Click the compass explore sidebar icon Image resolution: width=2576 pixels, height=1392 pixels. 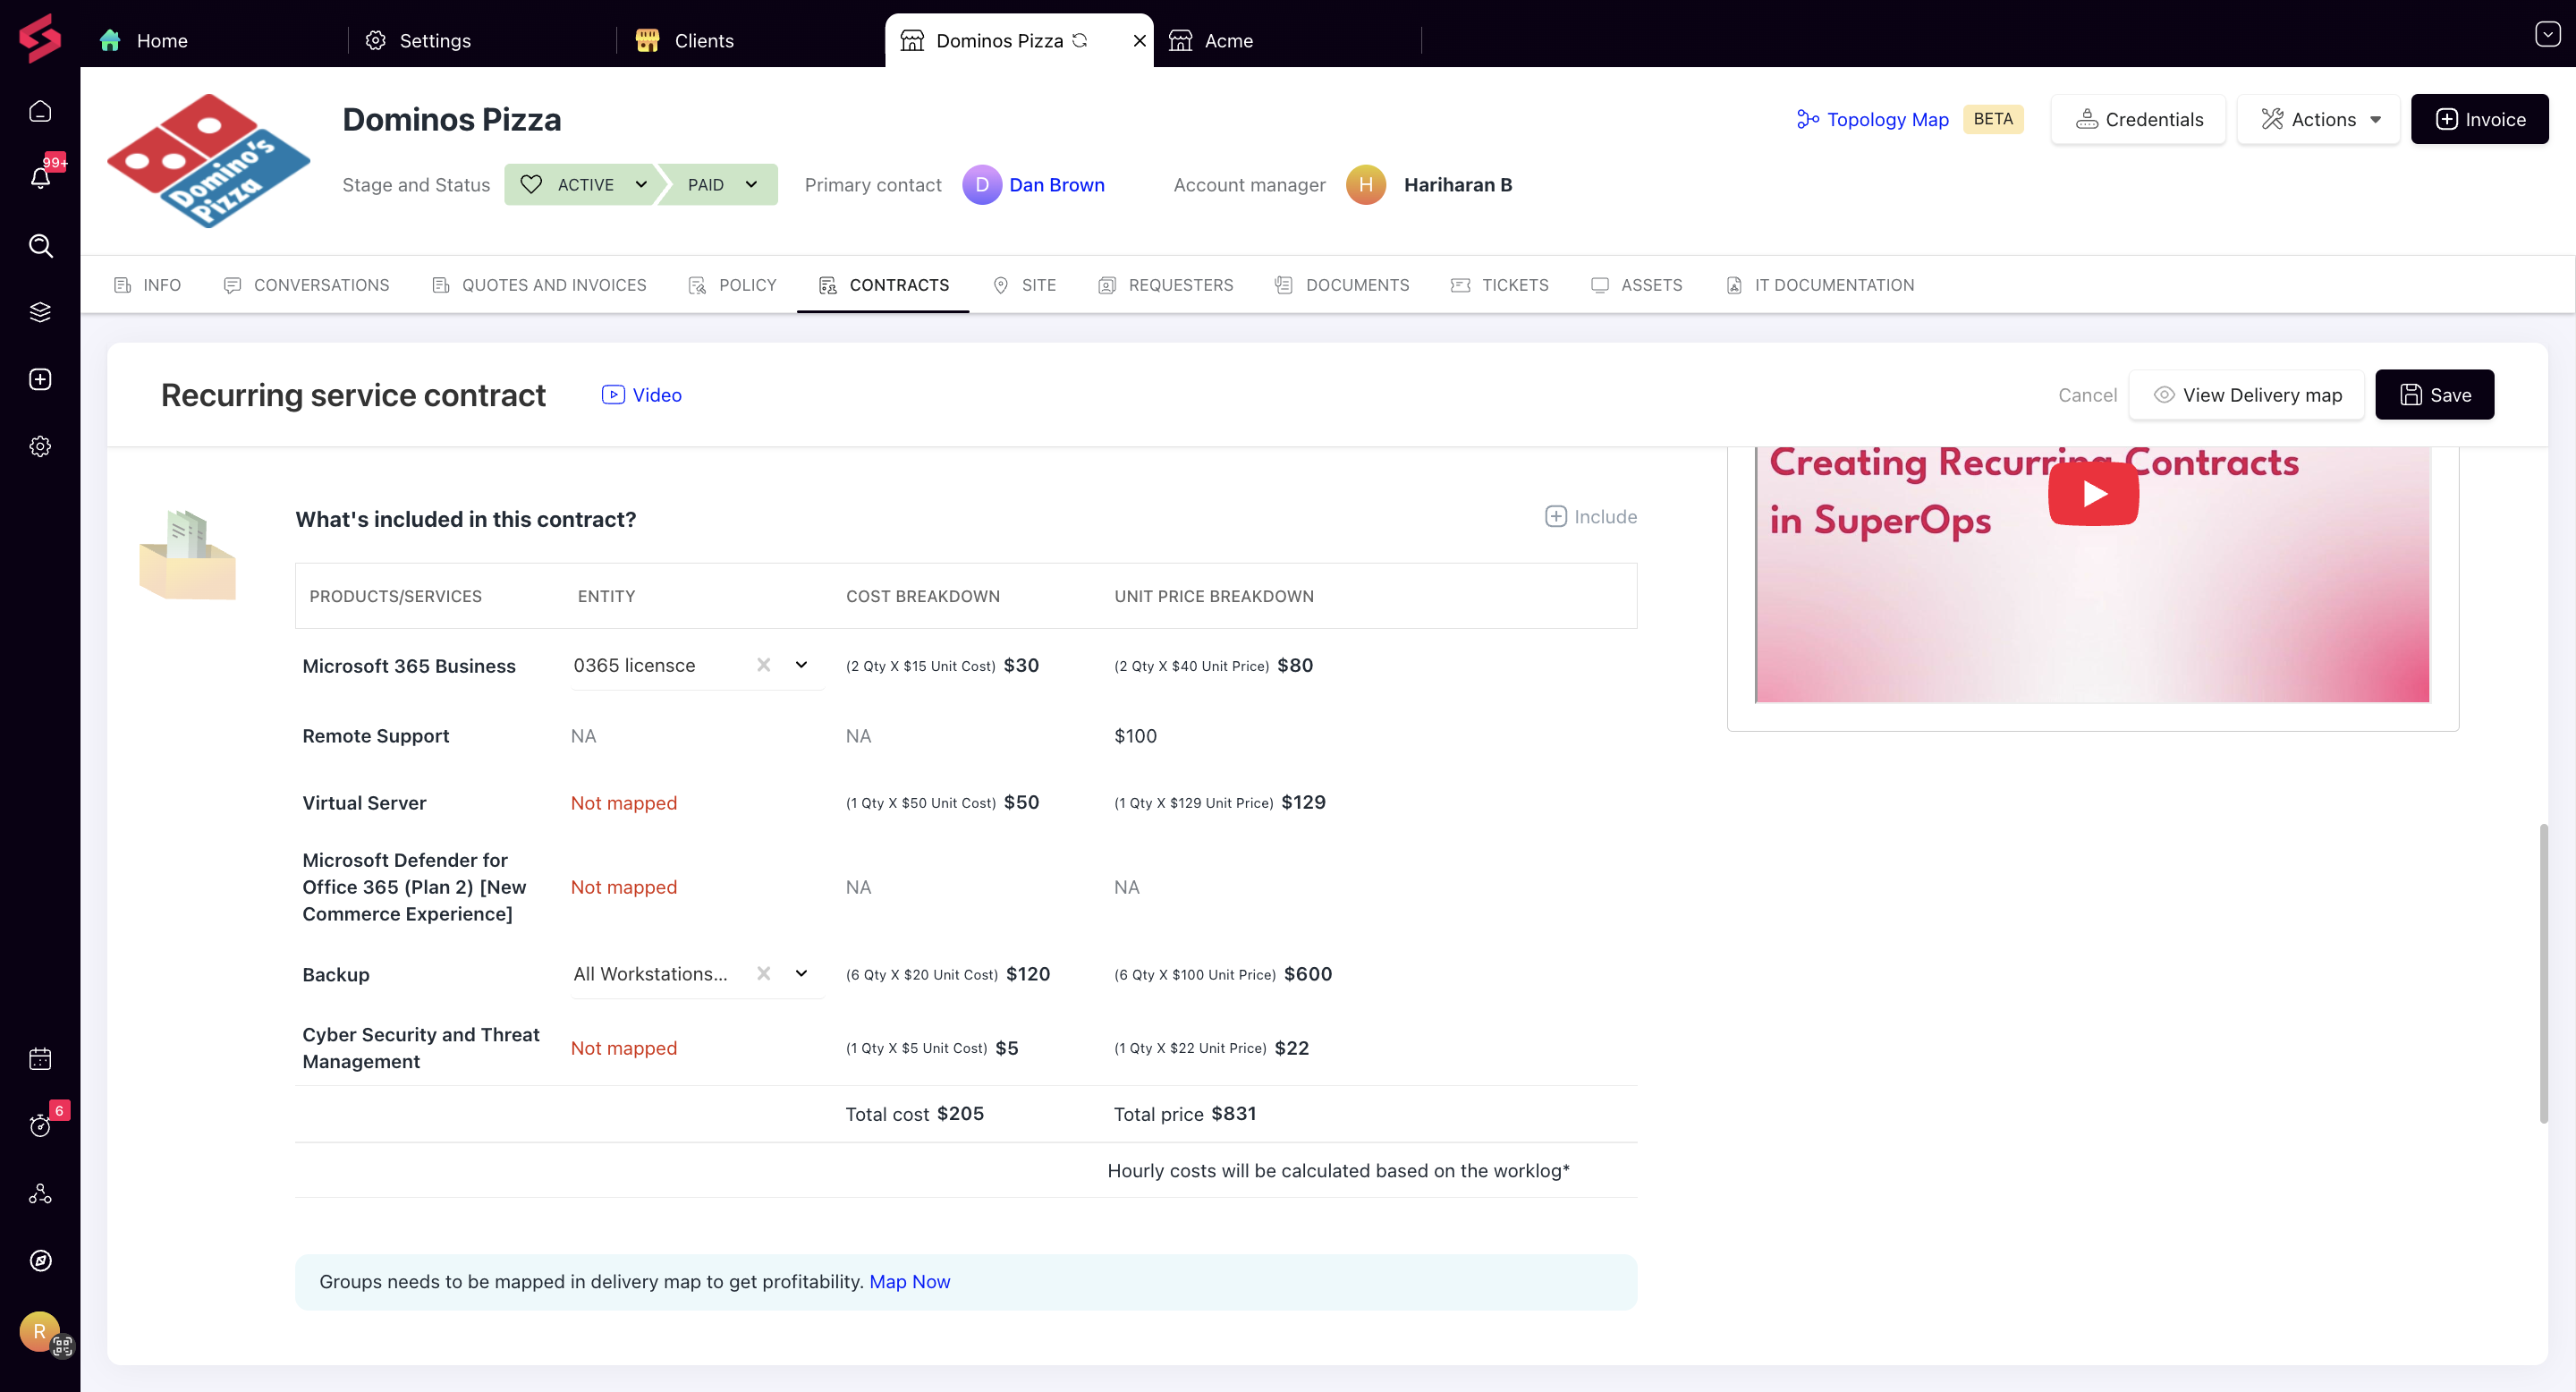(x=40, y=1260)
